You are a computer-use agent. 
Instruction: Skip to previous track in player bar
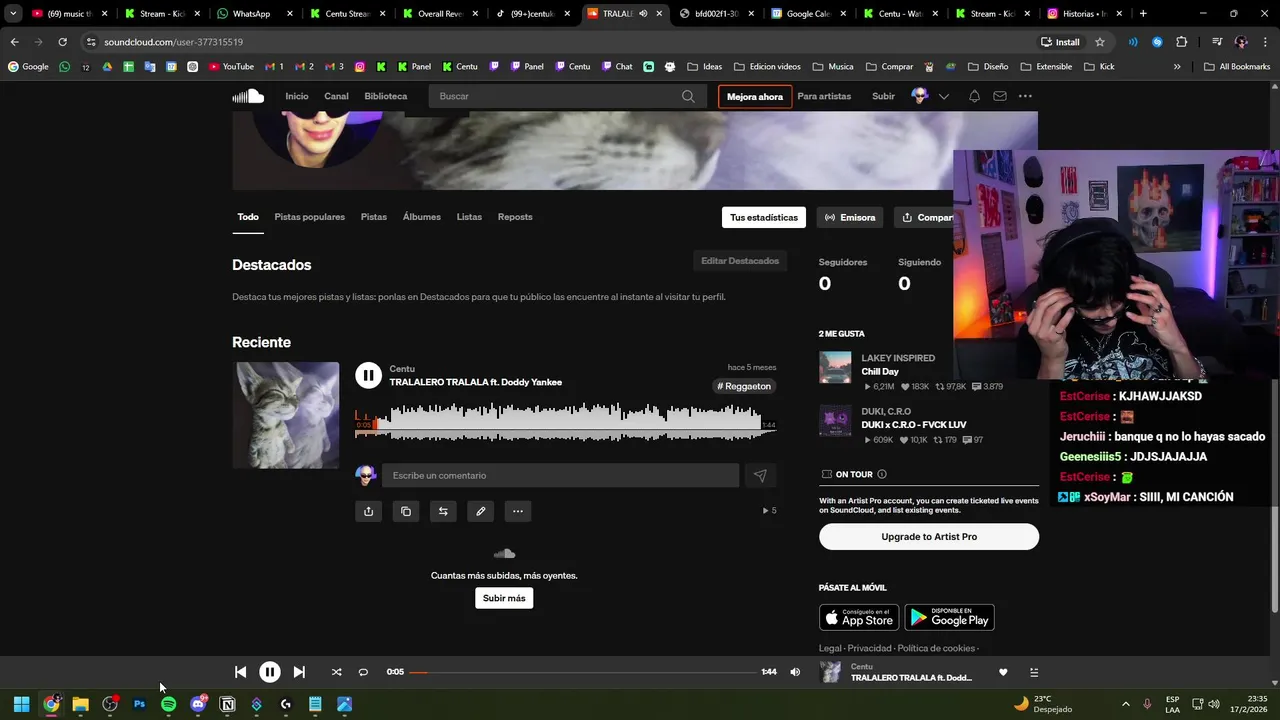[x=240, y=672]
